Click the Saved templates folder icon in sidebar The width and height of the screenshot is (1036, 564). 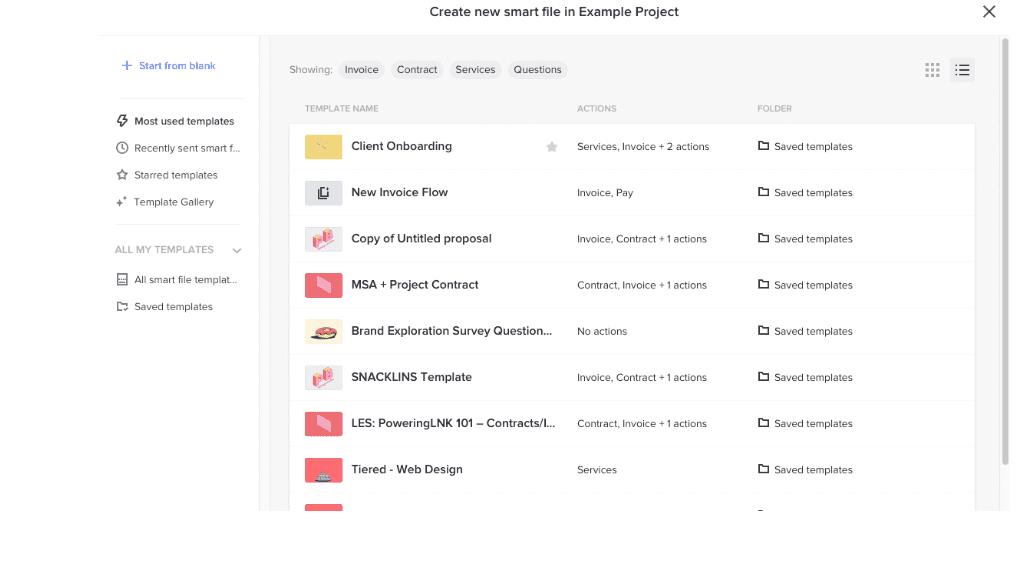click(122, 306)
